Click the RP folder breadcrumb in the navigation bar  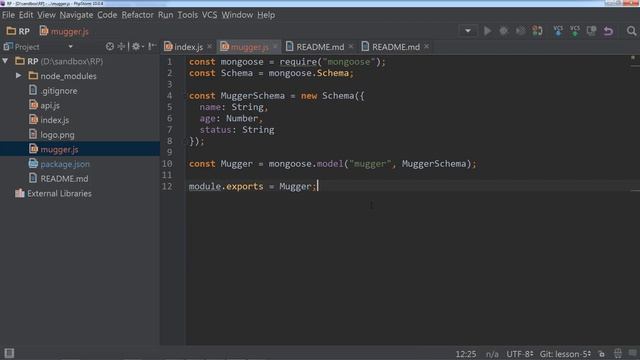[x=18, y=31]
